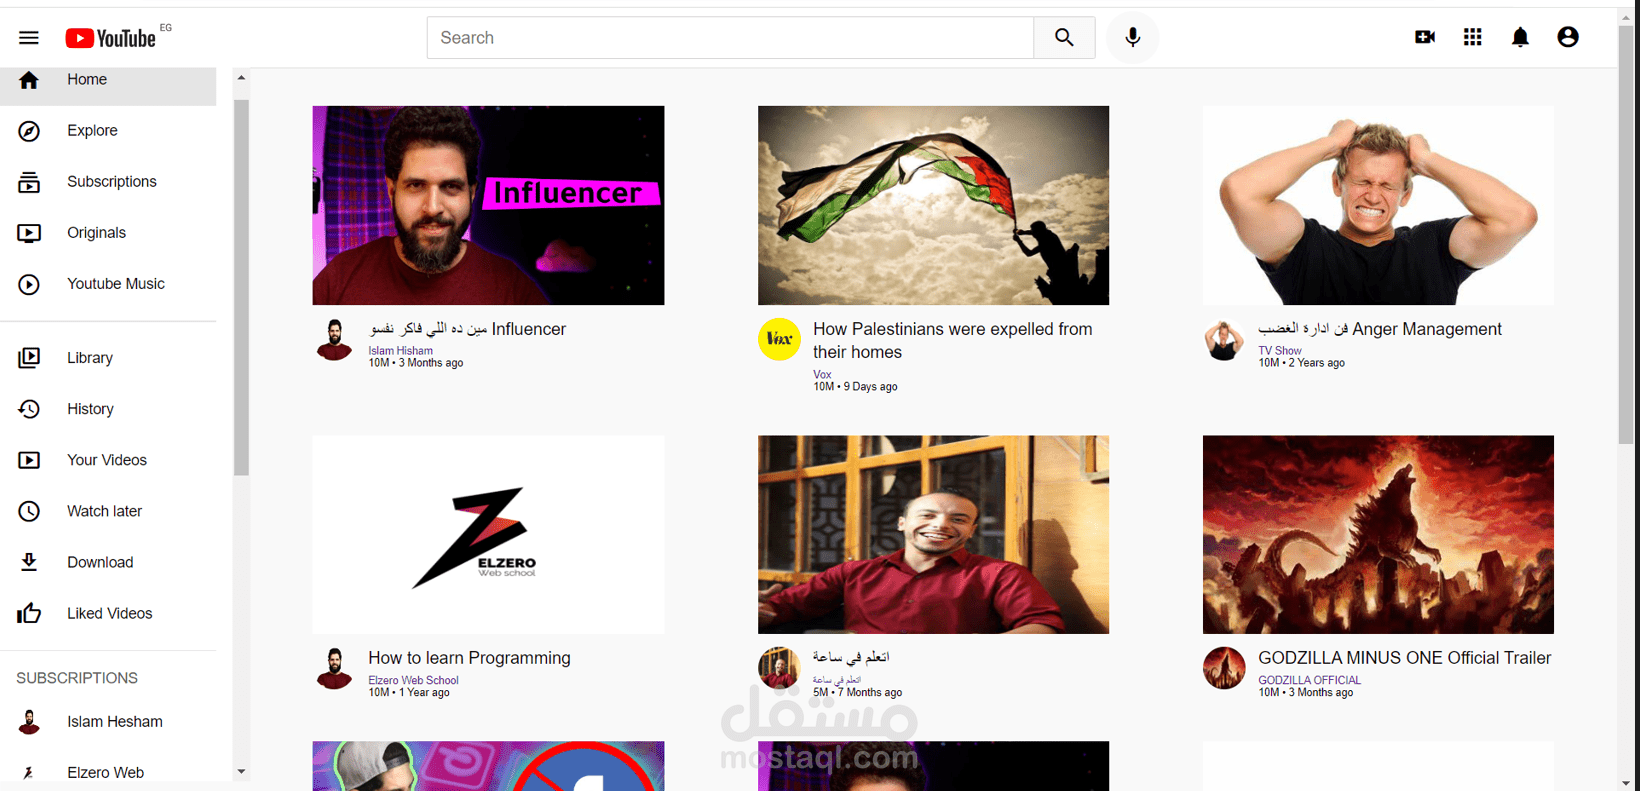1640x791 pixels.
Task: Click the Download arrow icon
Action: click(29, 562)
